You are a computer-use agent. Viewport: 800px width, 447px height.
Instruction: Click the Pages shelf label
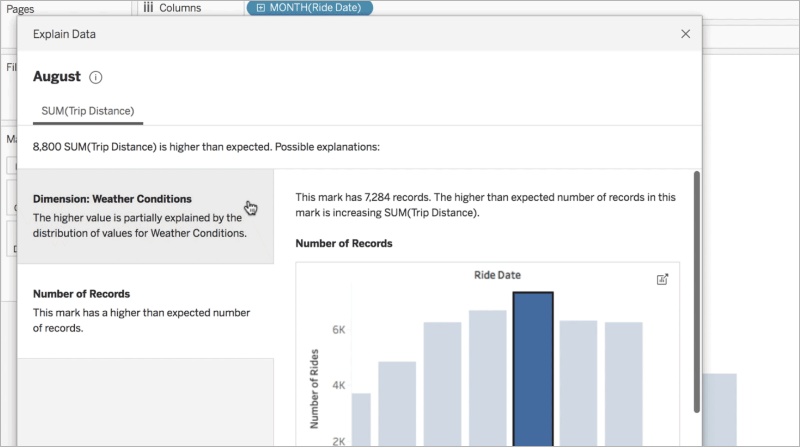coord(20,9)
